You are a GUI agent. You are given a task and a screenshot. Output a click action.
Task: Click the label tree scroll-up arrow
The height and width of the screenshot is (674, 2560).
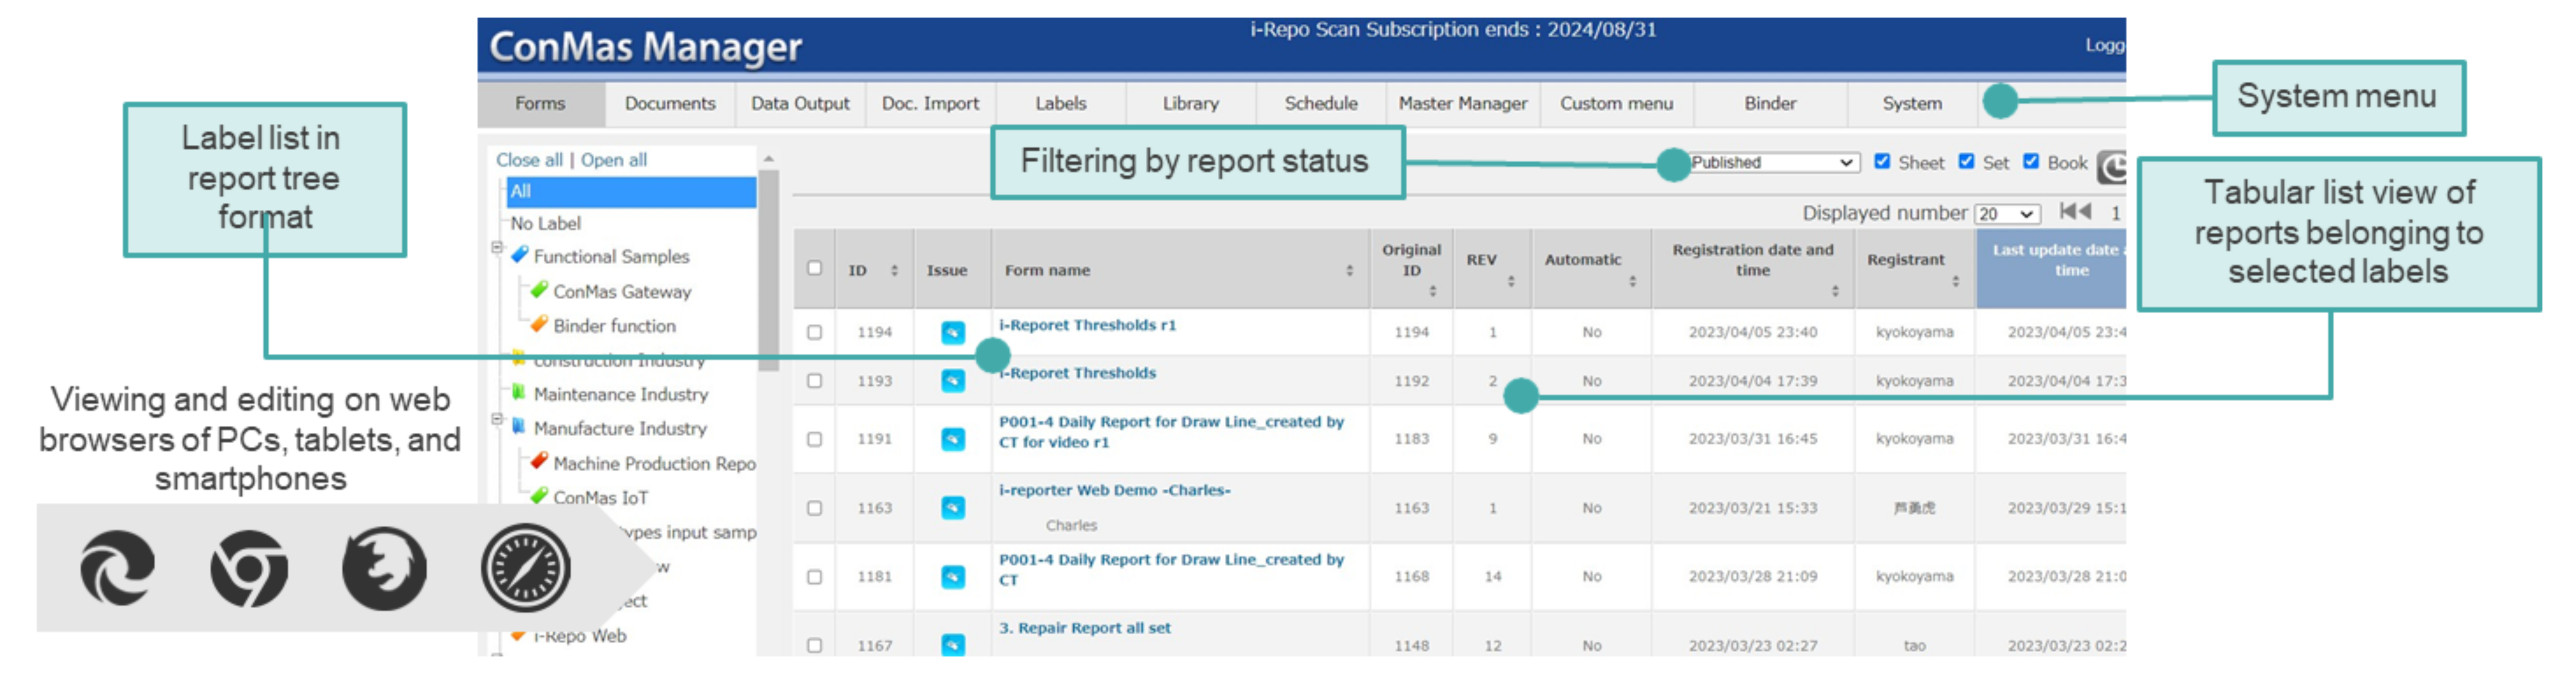[767, 159]
